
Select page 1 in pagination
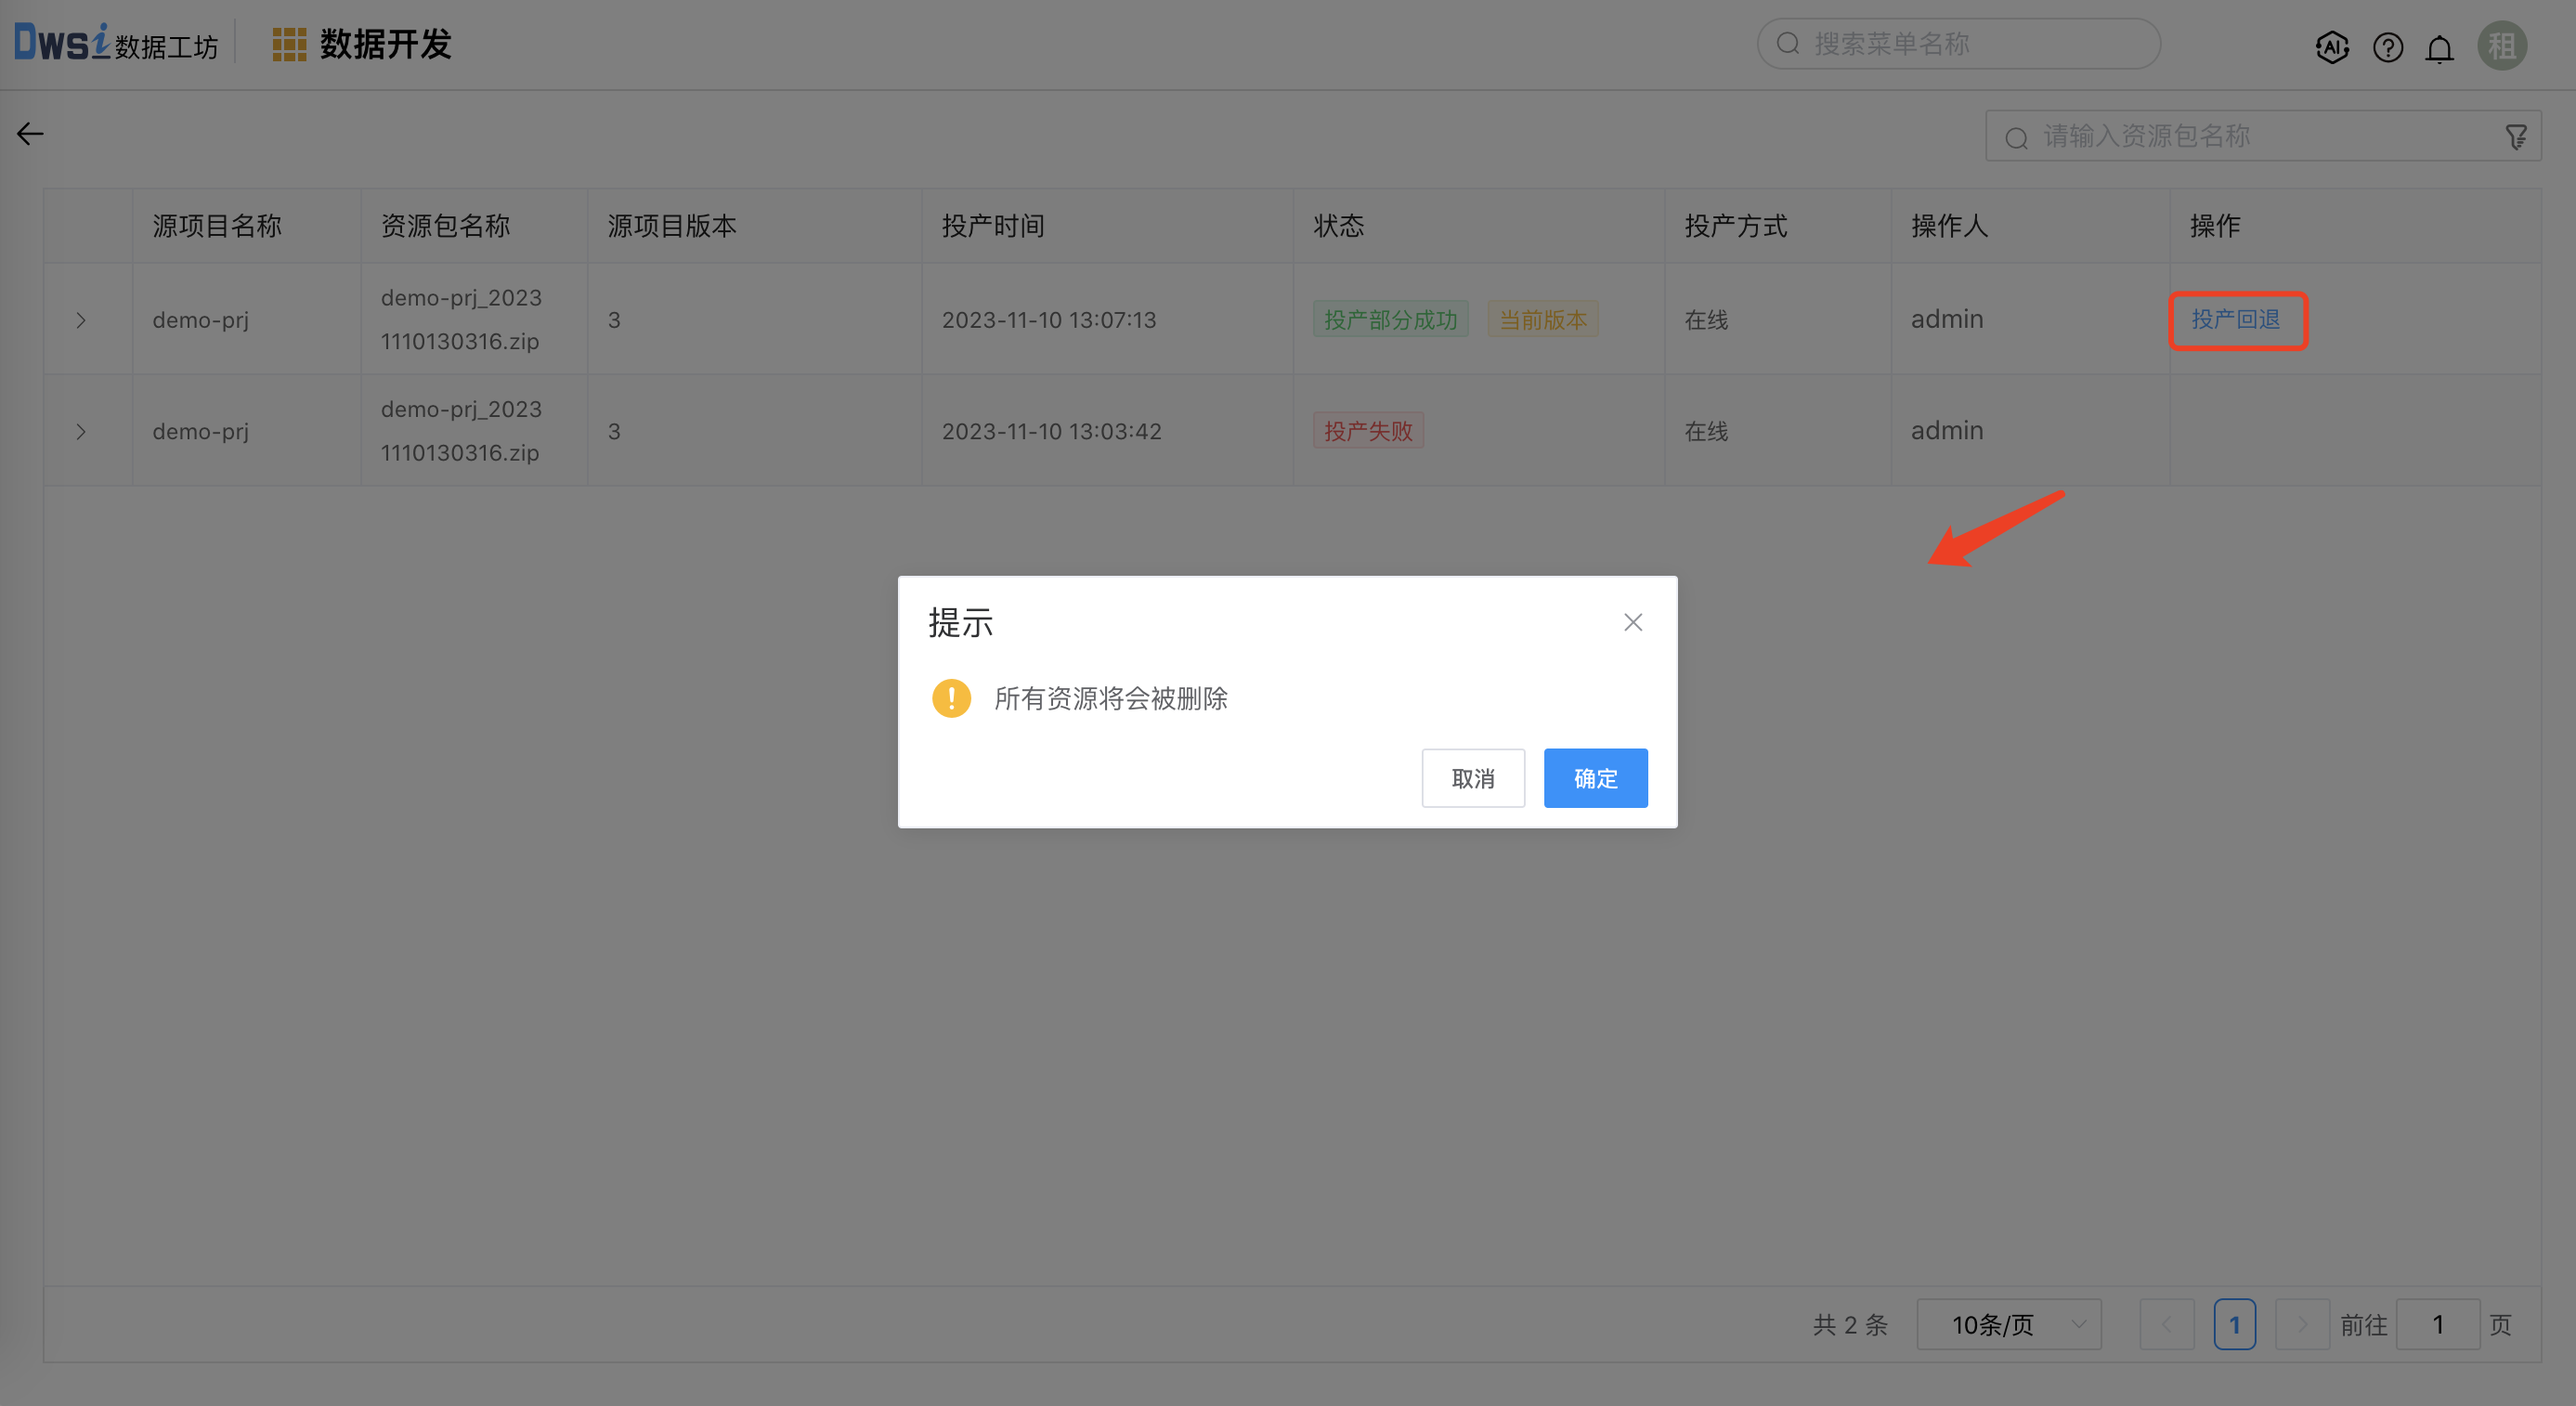pos(2234,1324)
